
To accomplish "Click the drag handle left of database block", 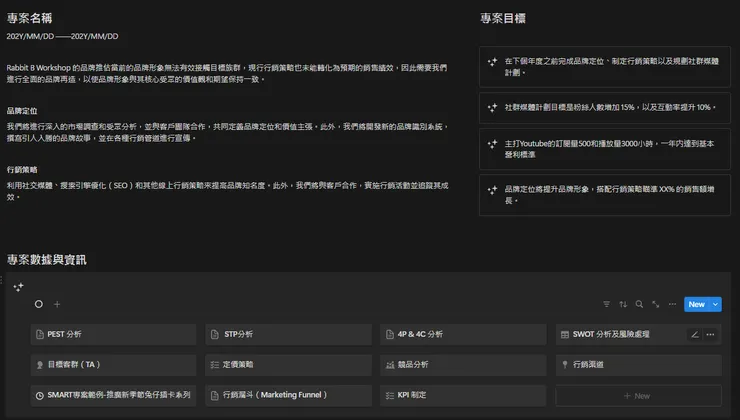I will pyautogui.click(x=1, y=280).
